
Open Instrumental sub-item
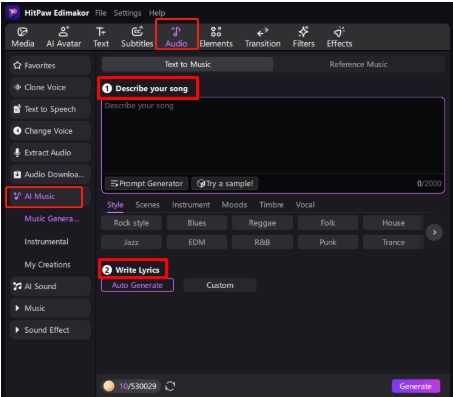point(46,242)
